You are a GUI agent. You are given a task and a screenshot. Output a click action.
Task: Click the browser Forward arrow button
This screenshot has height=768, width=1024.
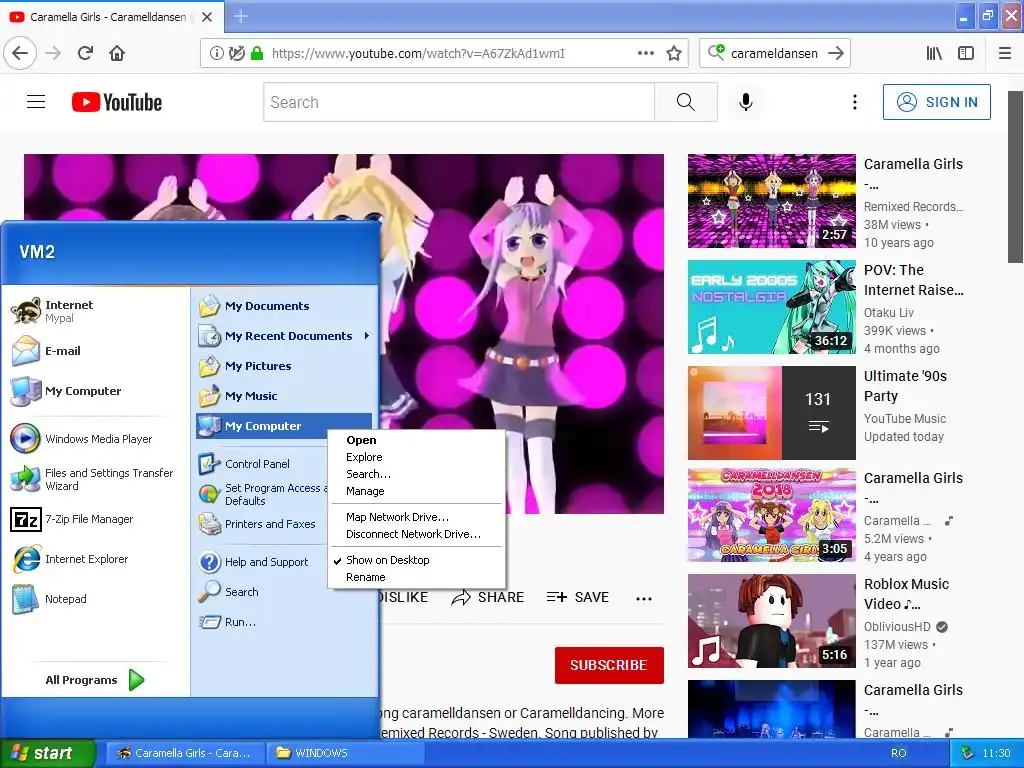point(54,53)
